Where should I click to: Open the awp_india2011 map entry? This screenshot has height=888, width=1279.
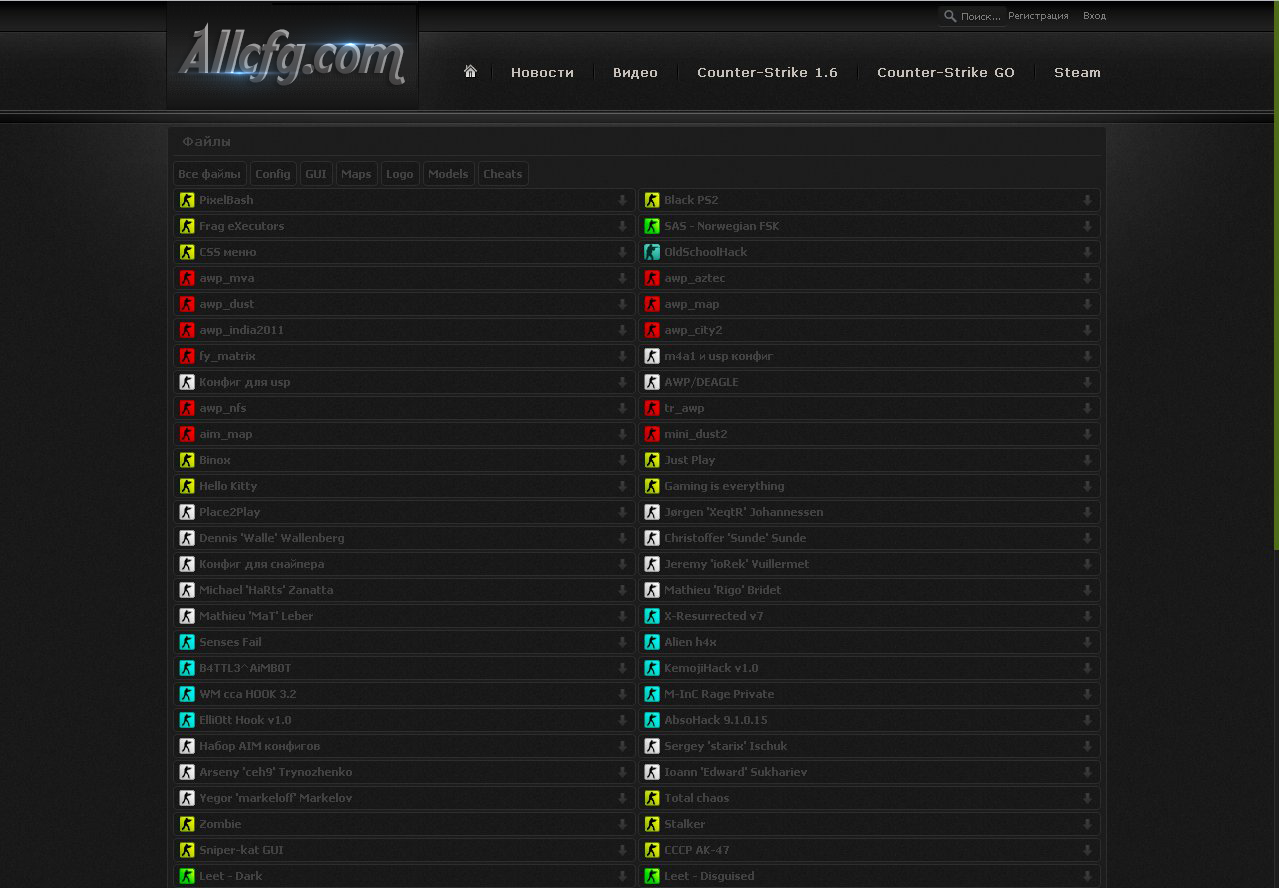point(403,330)
